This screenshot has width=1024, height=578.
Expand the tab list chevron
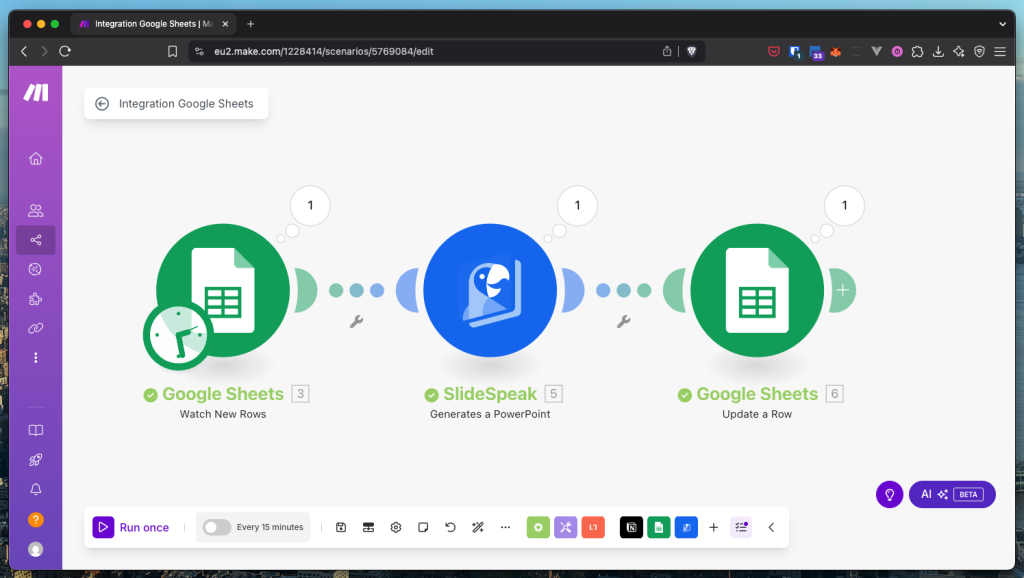coord(1002,24)
